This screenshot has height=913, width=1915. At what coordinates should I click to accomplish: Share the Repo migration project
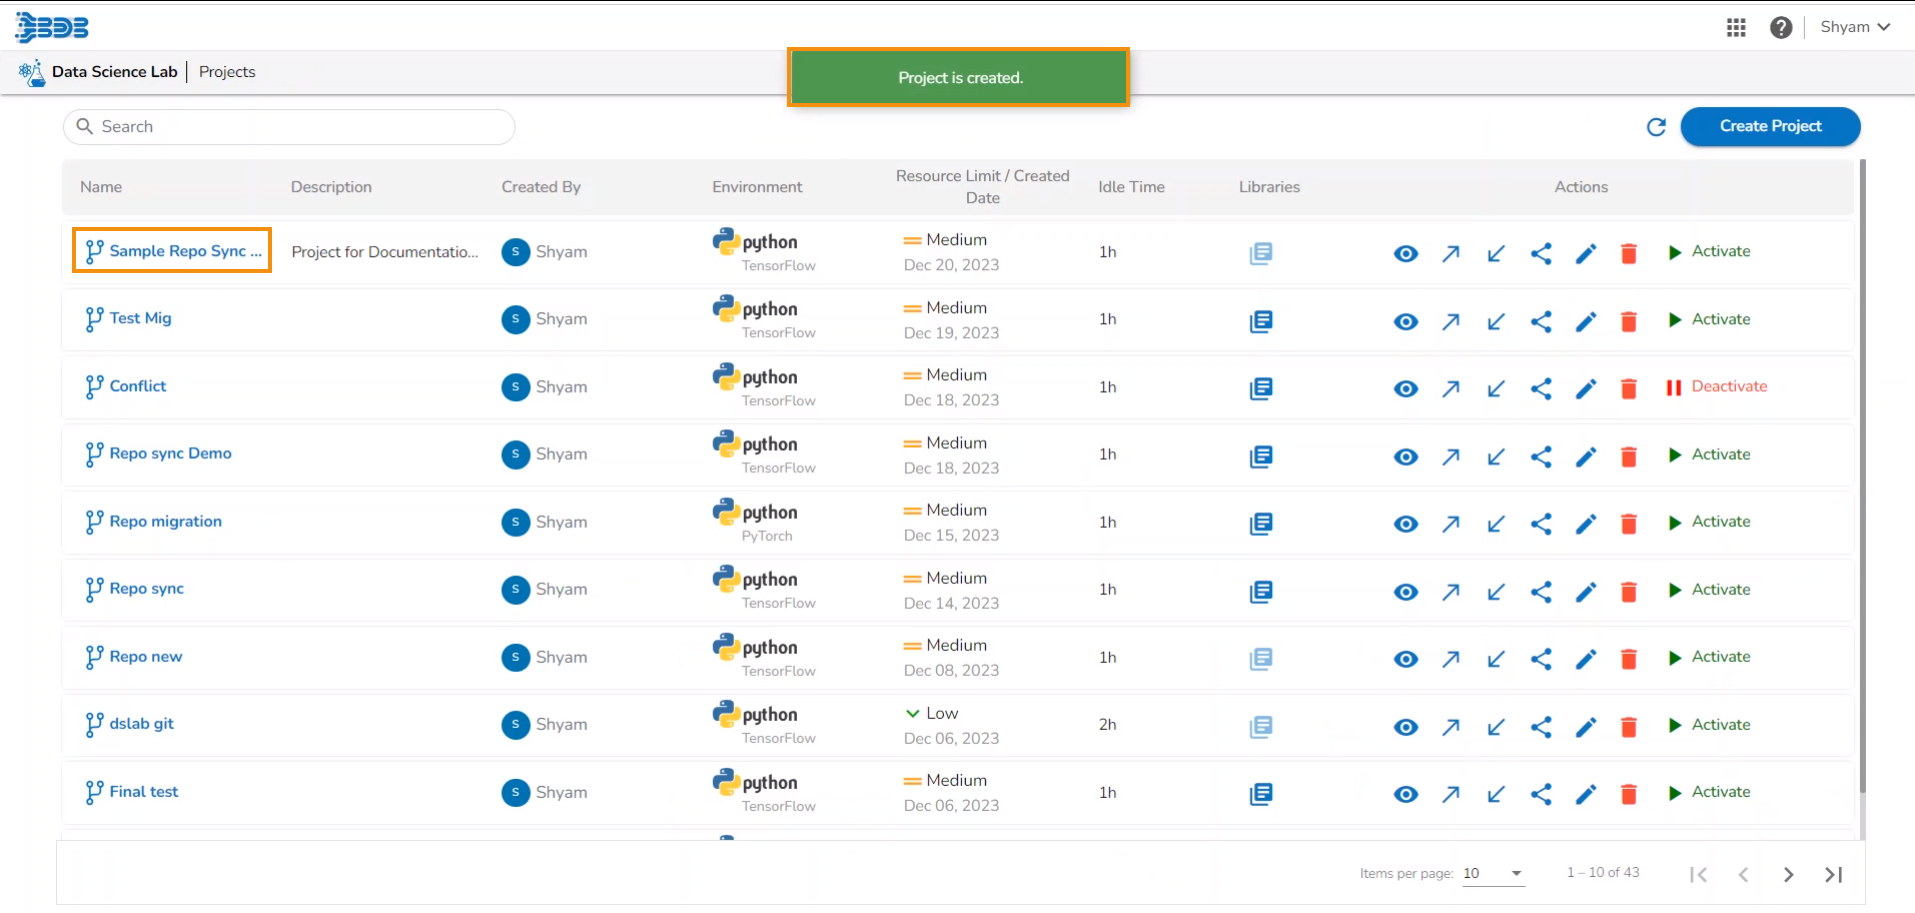[x=1541, y=523]
